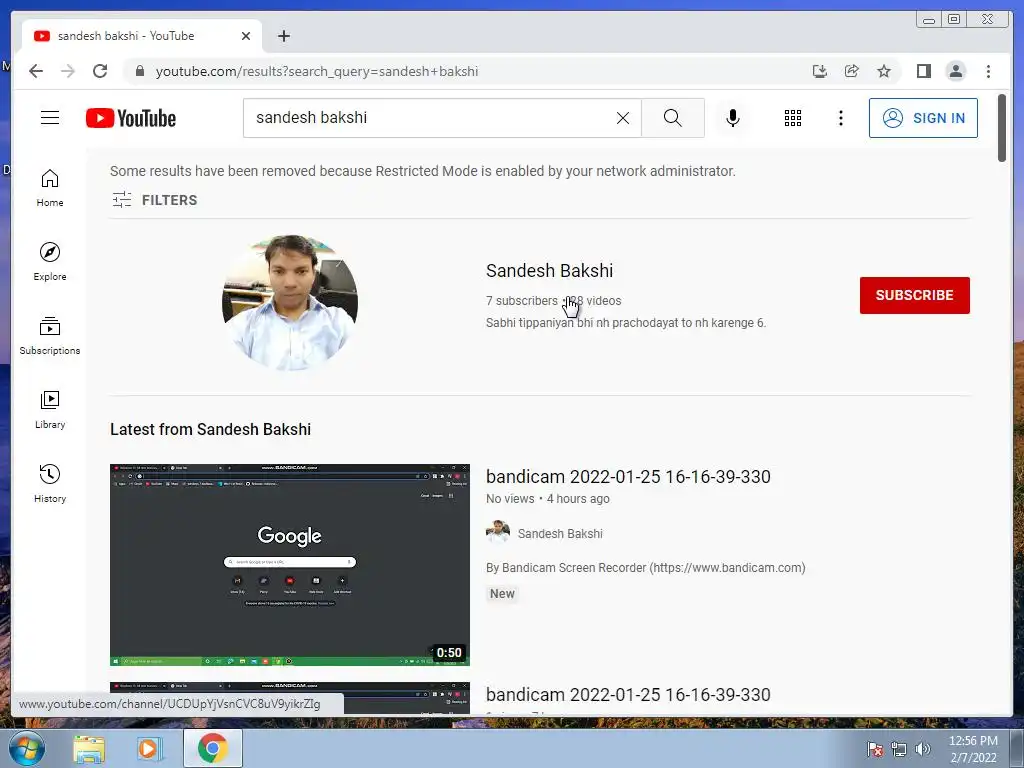Open the volume control in system tray
The width and height of the screenshot is (1024, 768).
[923, 749]
